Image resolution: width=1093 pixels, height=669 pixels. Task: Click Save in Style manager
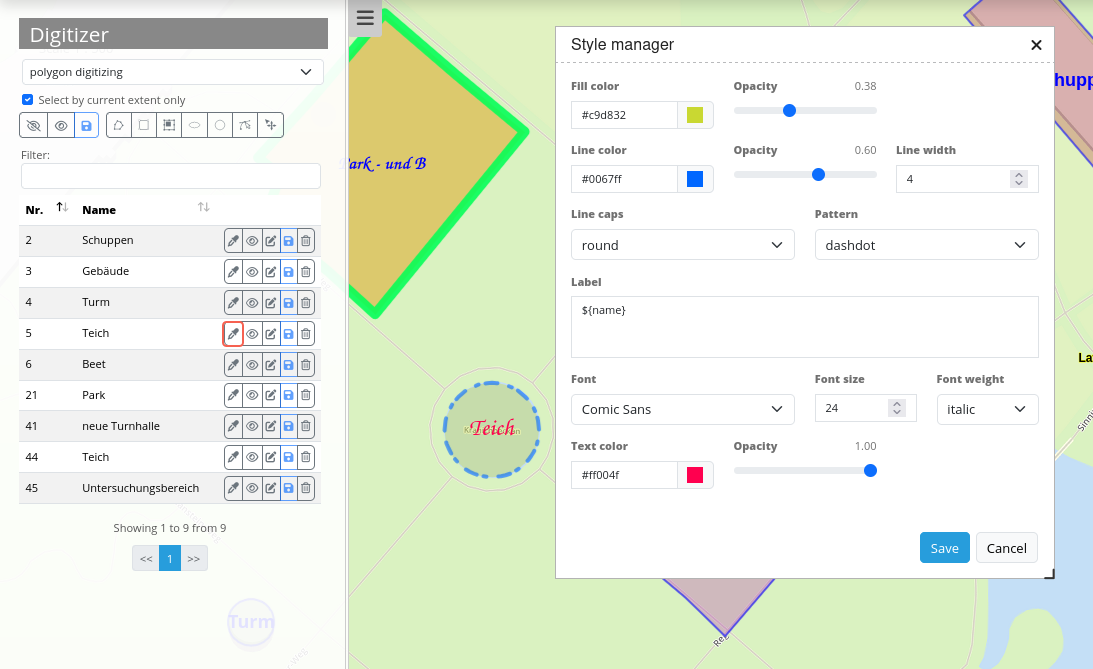click(944, 548)
